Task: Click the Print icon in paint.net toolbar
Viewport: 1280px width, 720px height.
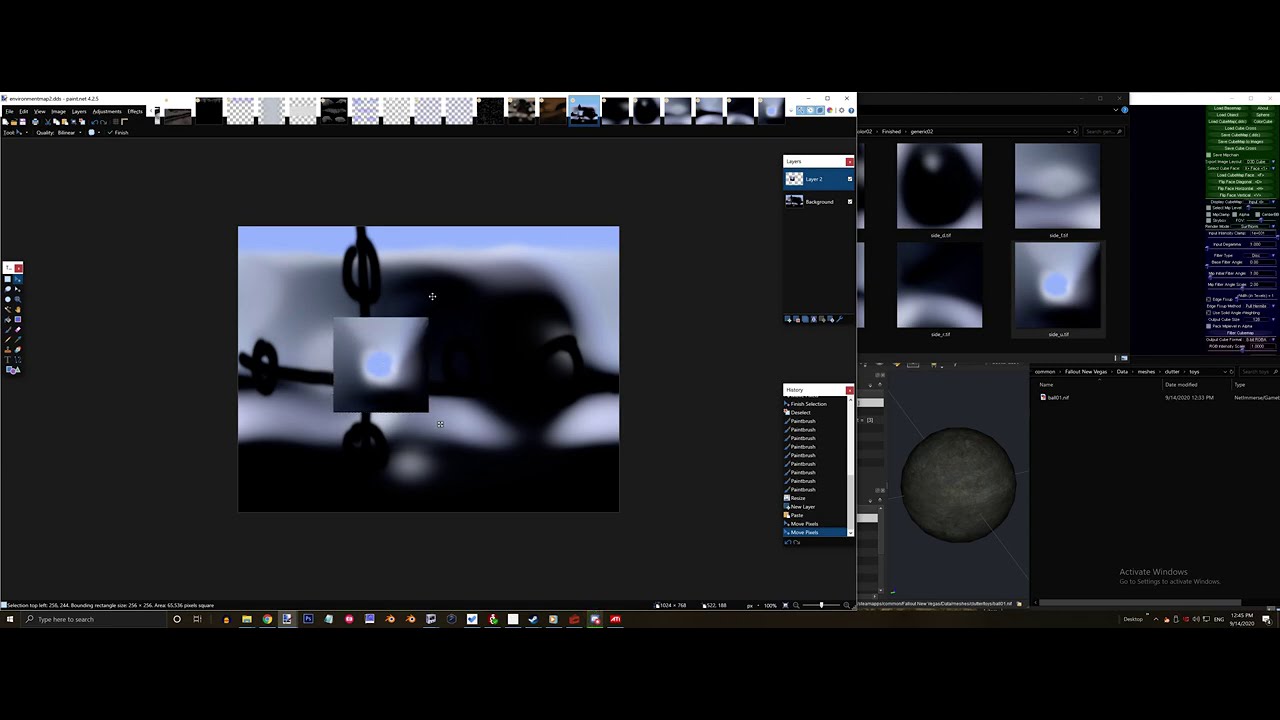Action: click(35, 122)
